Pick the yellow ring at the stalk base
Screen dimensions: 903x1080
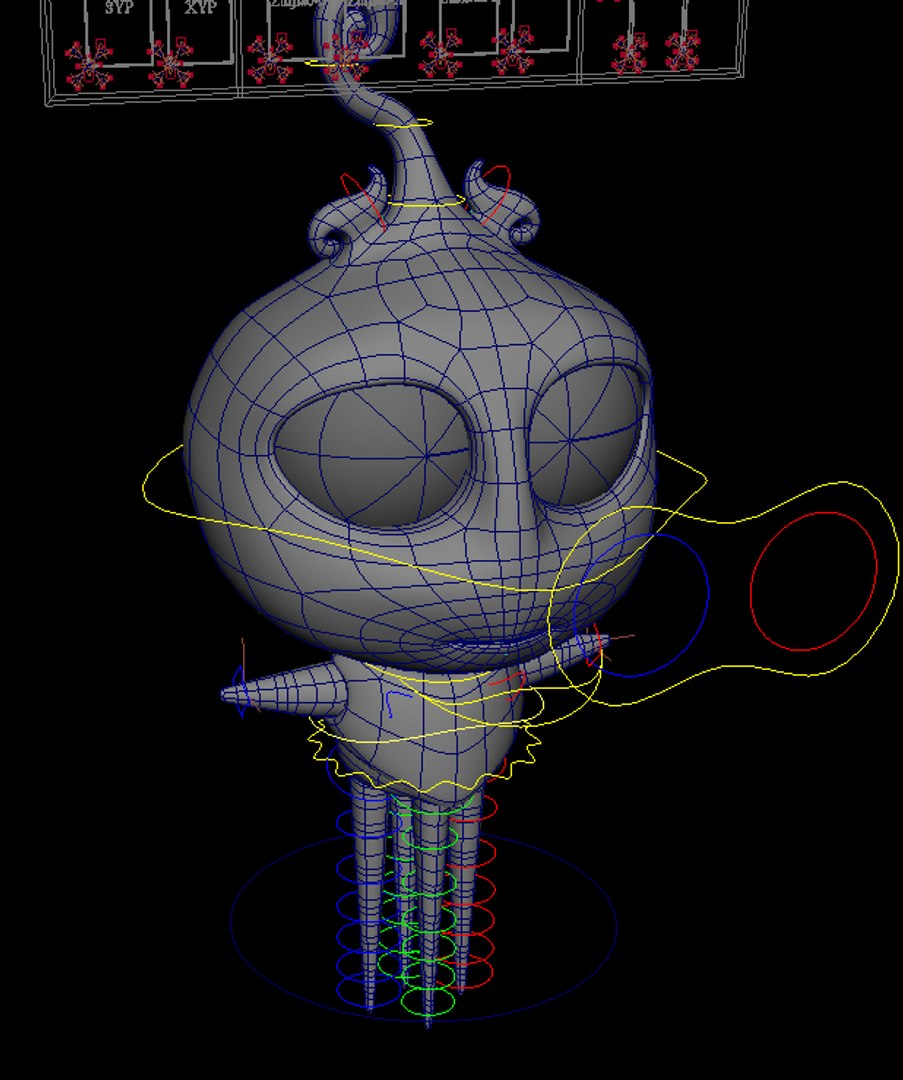coord(425,202)
